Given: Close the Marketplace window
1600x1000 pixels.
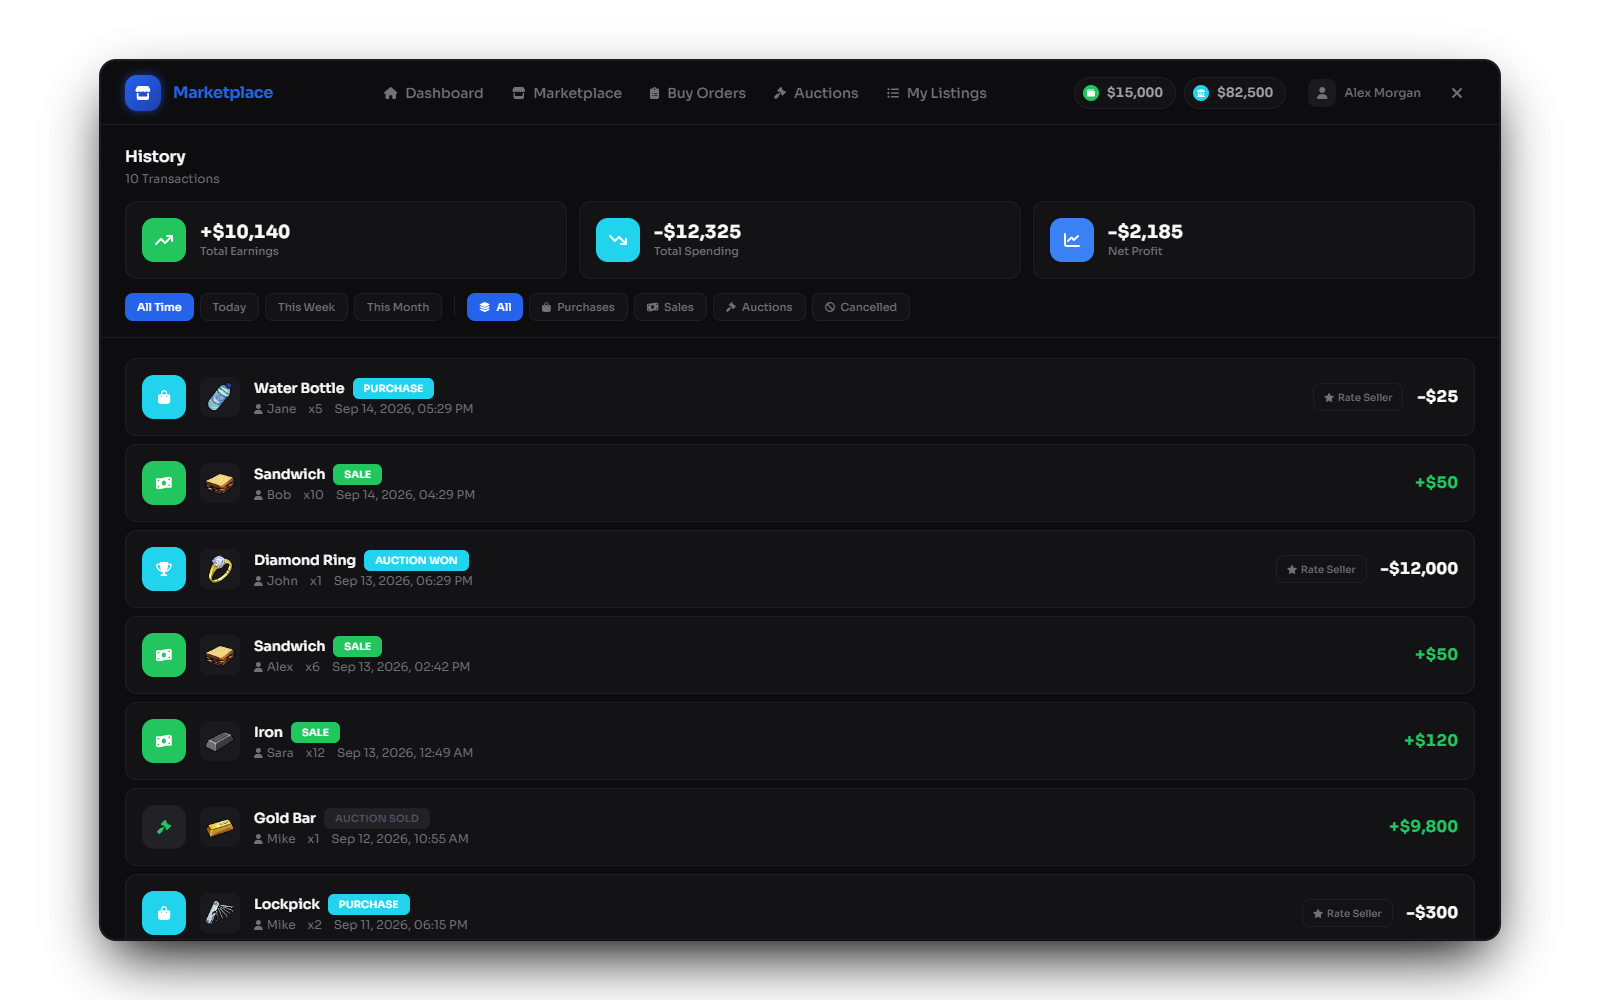Looking at the screenshot, I should click(1457, 93).
